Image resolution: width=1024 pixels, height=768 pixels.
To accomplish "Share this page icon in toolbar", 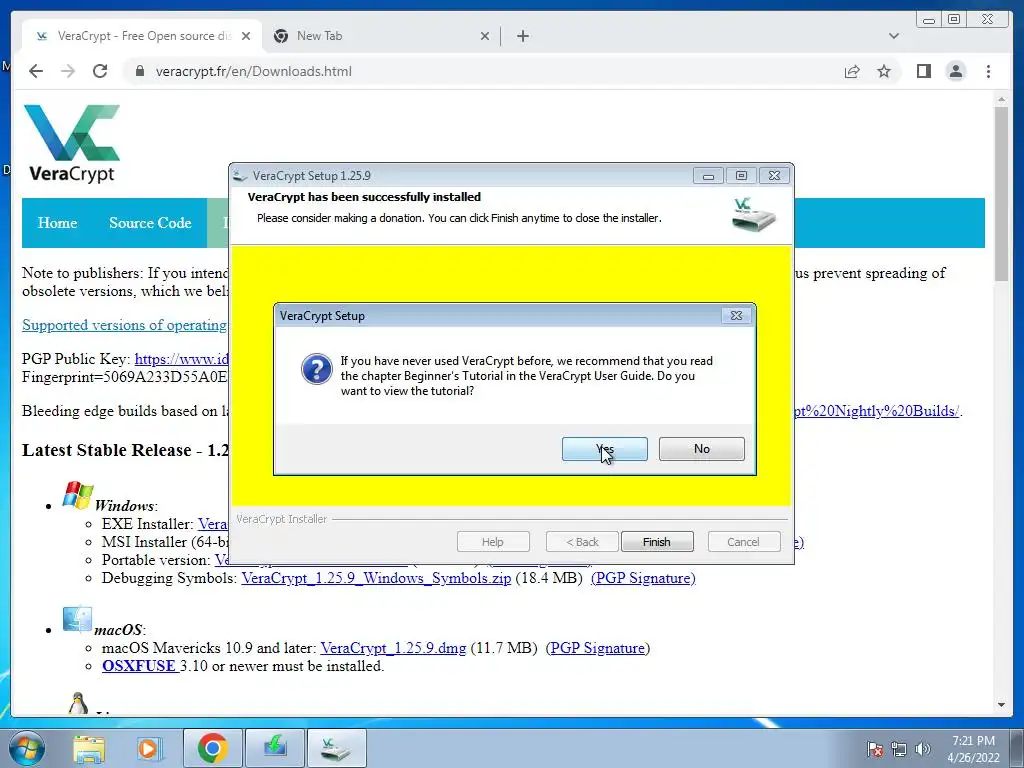I will (x=852, y=71).
